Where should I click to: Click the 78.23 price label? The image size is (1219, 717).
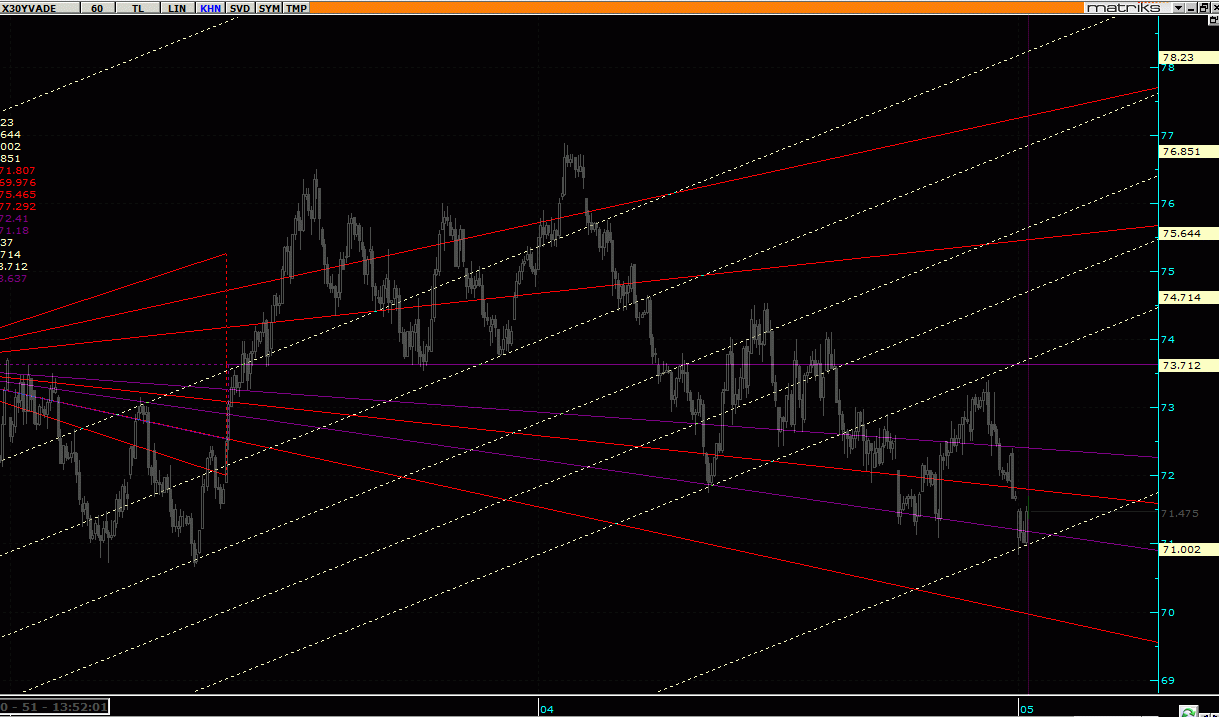1188,58
